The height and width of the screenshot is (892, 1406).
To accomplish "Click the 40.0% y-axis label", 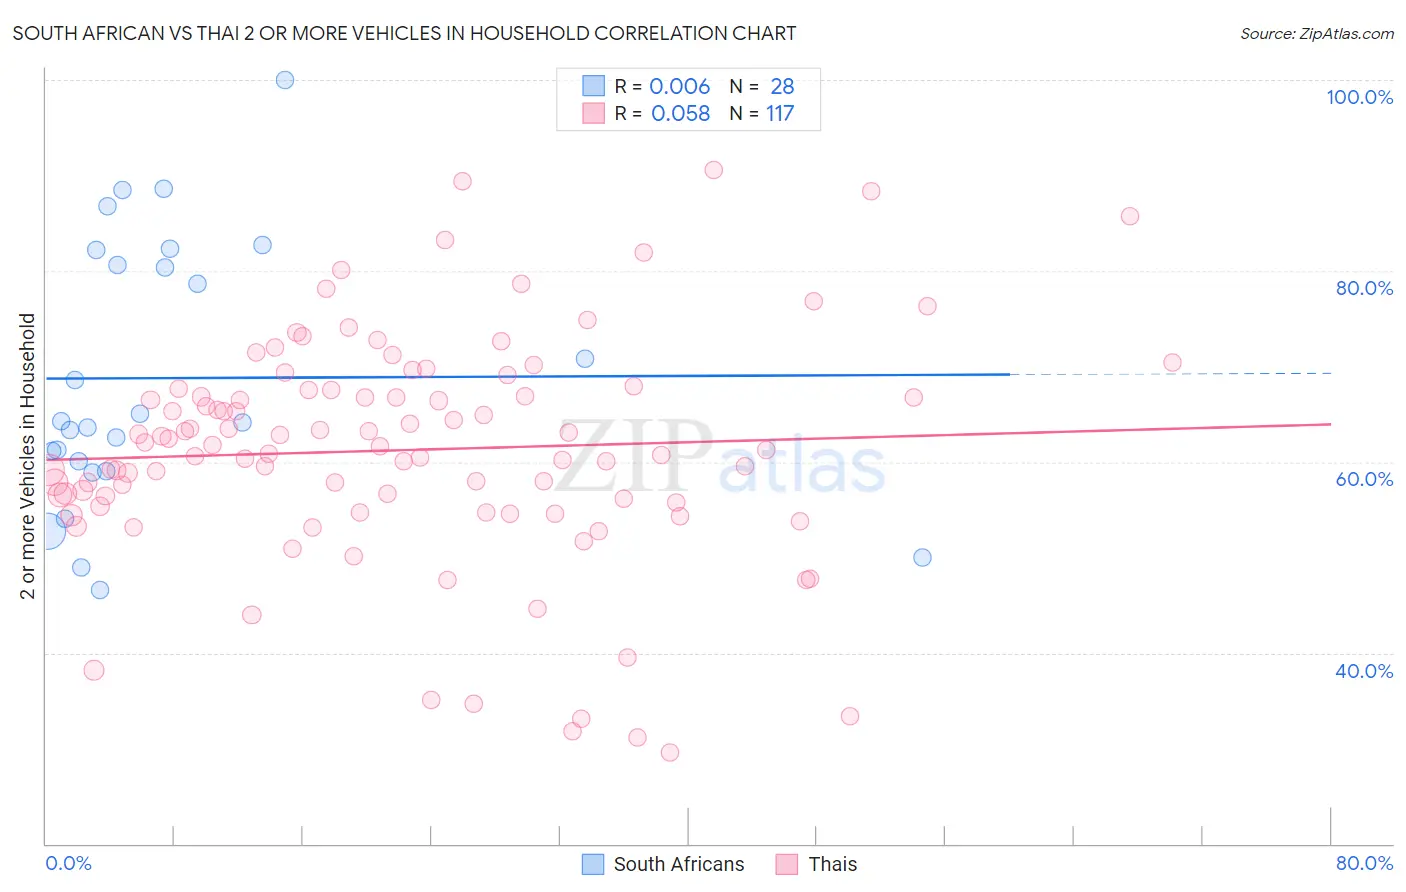I will coord(1364,671).
